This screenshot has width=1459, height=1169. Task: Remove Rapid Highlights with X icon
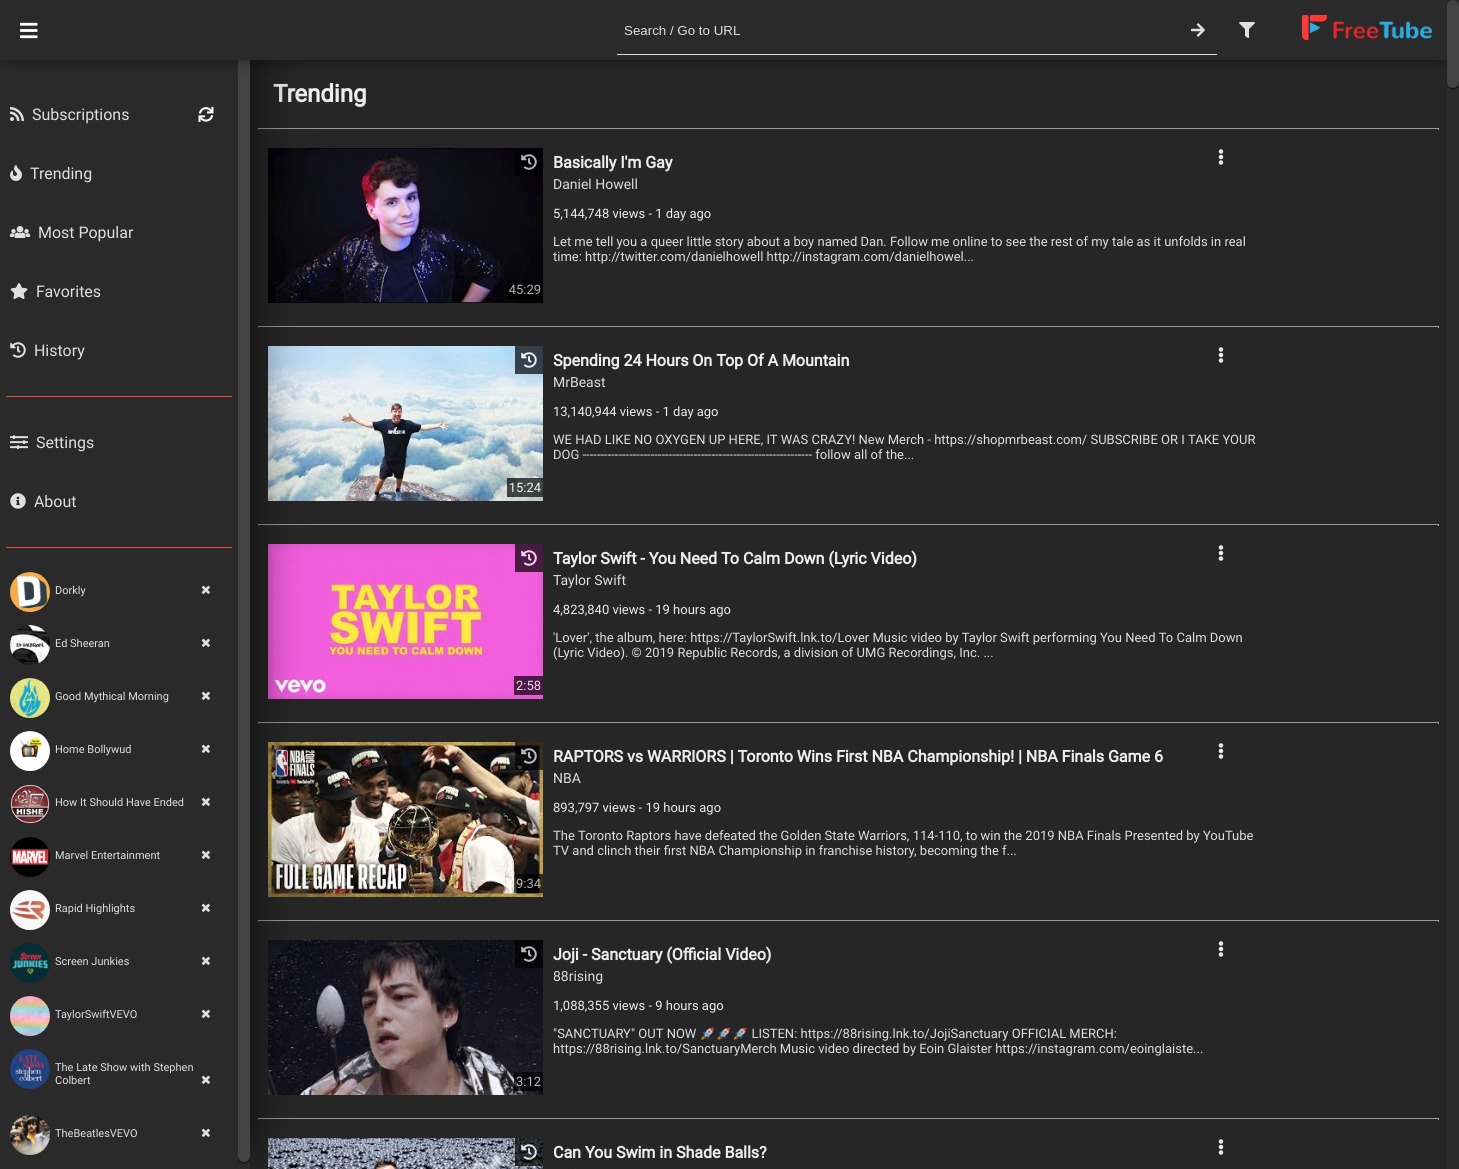(x=206, y=908)
